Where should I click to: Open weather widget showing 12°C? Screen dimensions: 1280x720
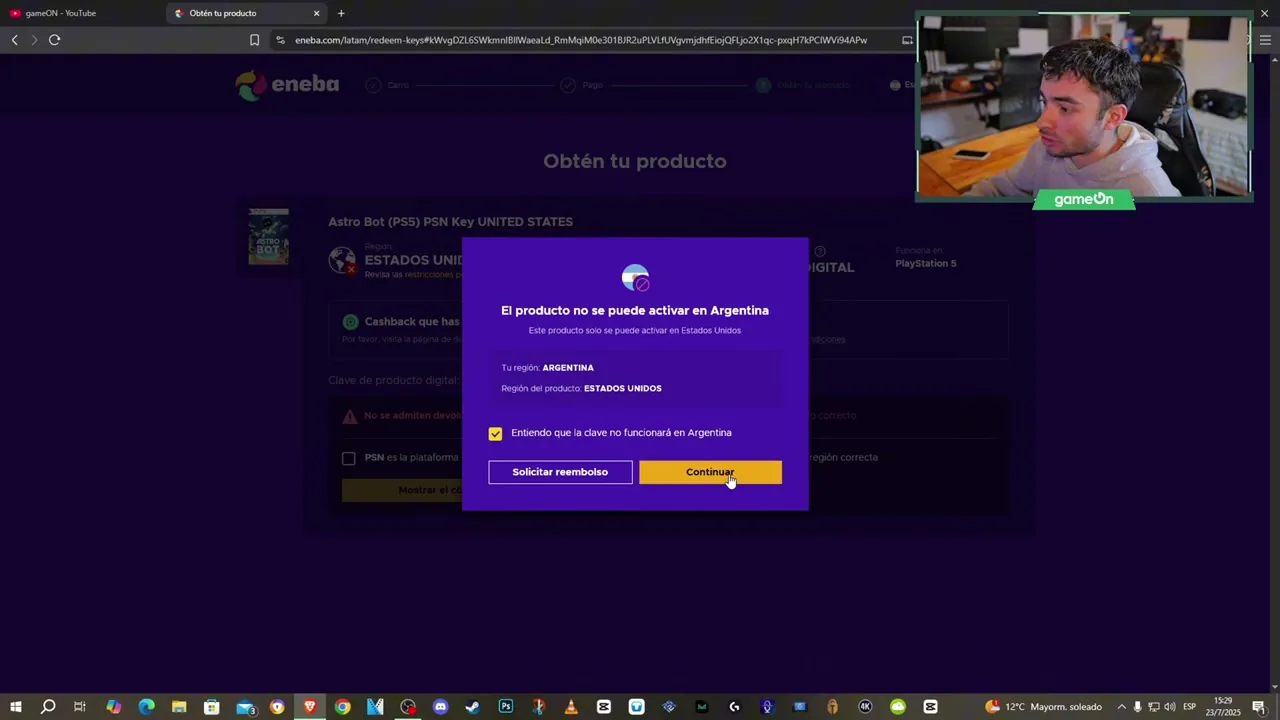(1043, 707)
